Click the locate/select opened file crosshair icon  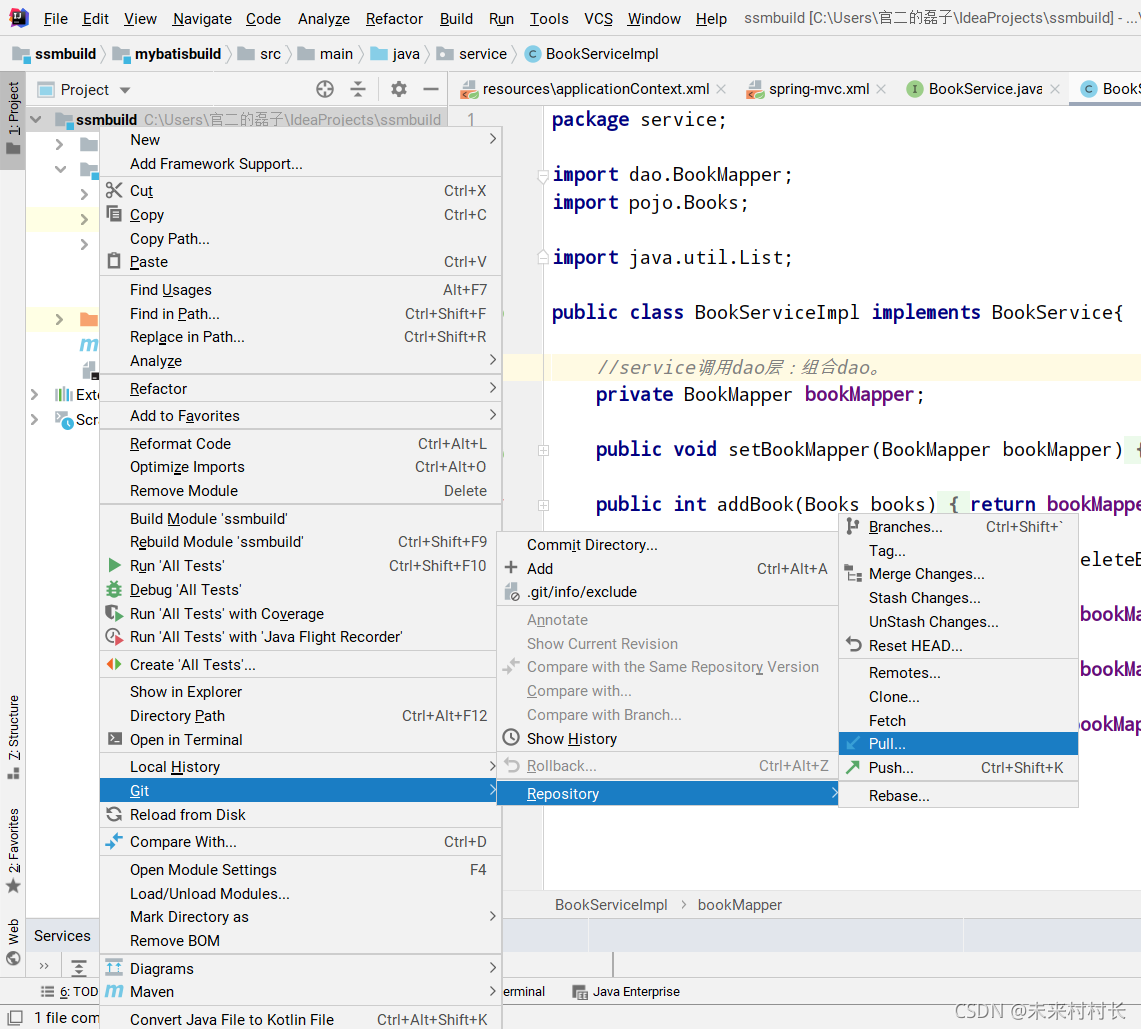coord(325,90)
